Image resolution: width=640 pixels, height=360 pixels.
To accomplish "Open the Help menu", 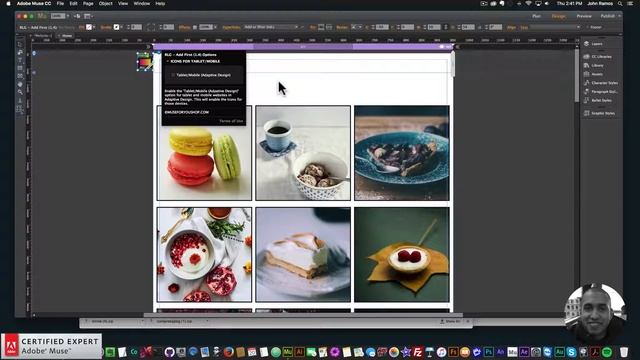I will [x=160, y=3].
